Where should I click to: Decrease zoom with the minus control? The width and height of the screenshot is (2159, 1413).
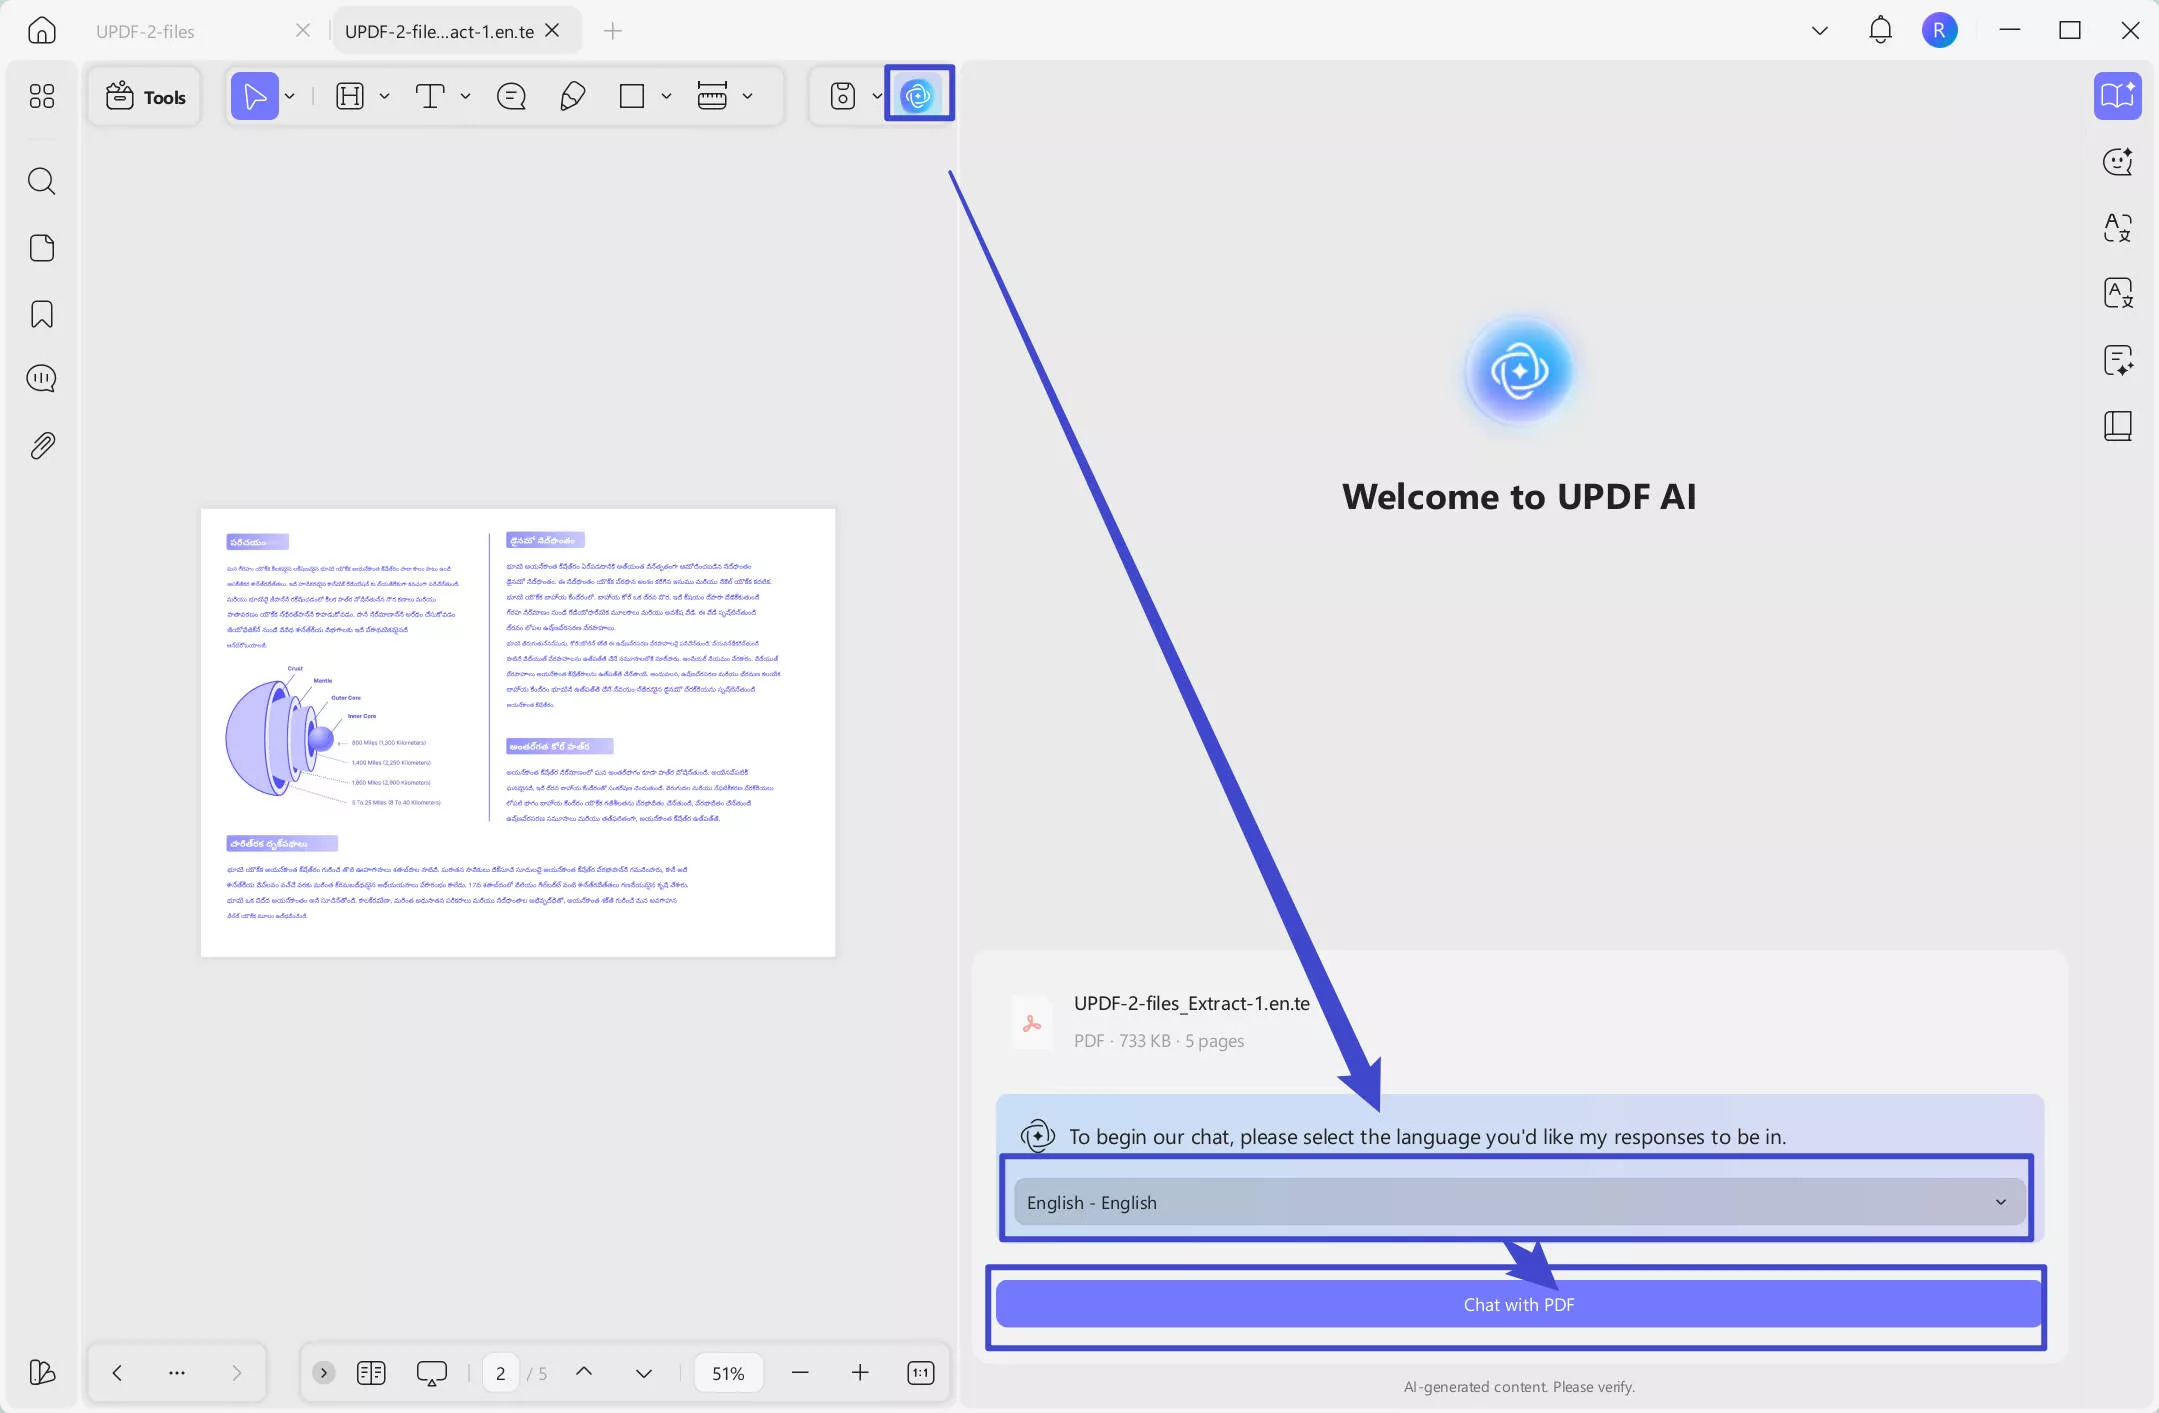[x=800, y=1372]
